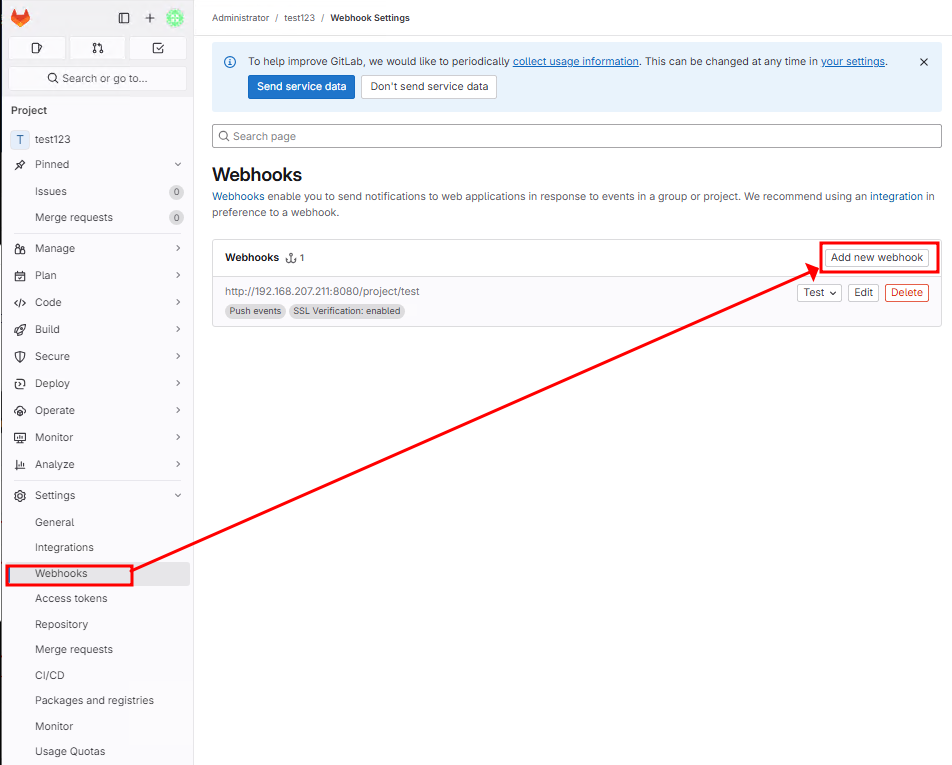
Task: Open the Test webhook dropdown
Action: [x=819, y=293]
